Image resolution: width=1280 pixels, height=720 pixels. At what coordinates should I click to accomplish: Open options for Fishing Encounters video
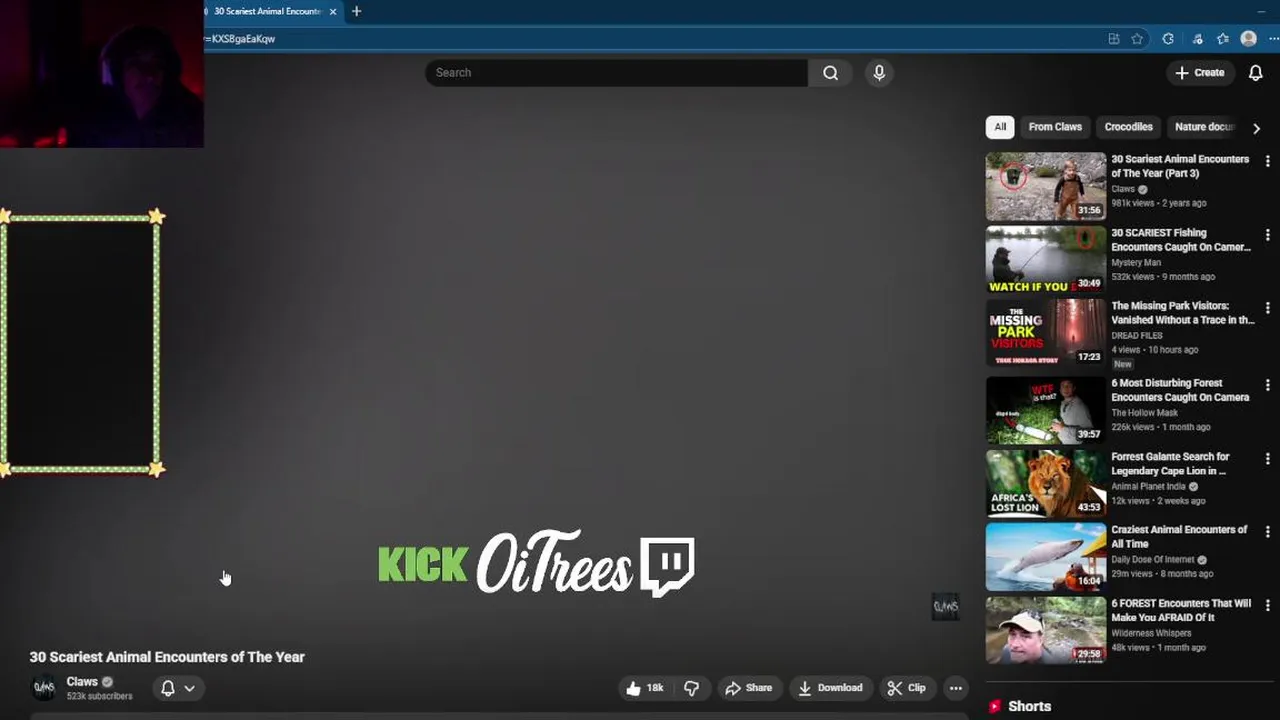pos(1267,235)
